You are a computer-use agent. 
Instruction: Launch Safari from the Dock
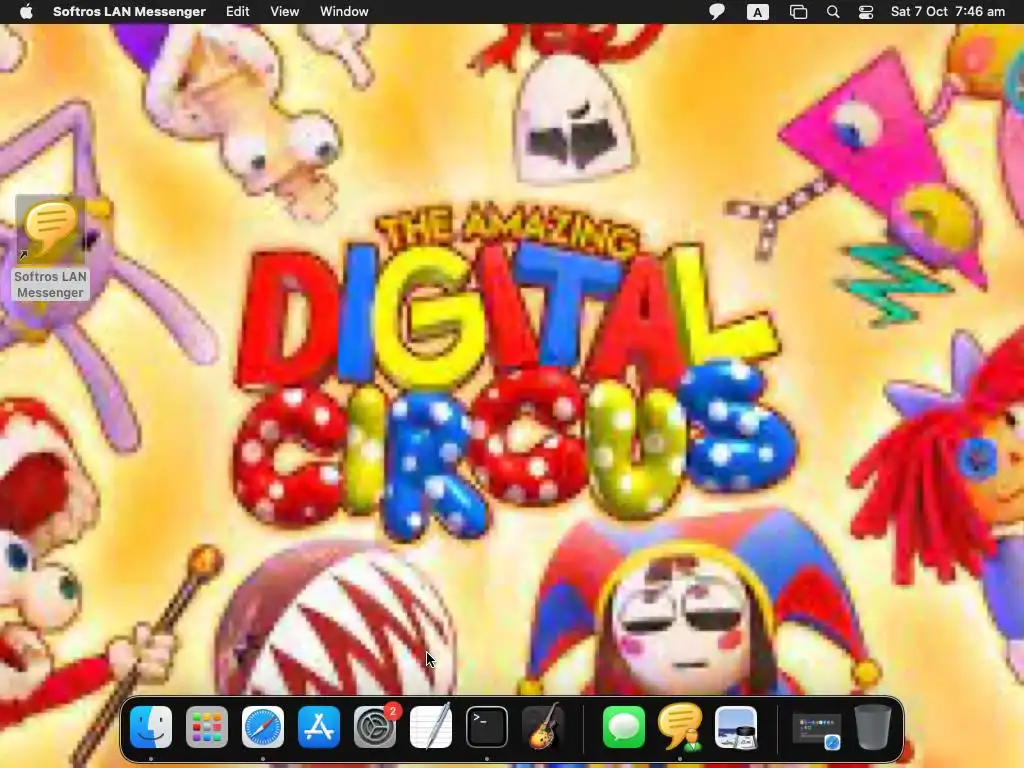click(x=263, y=727)
